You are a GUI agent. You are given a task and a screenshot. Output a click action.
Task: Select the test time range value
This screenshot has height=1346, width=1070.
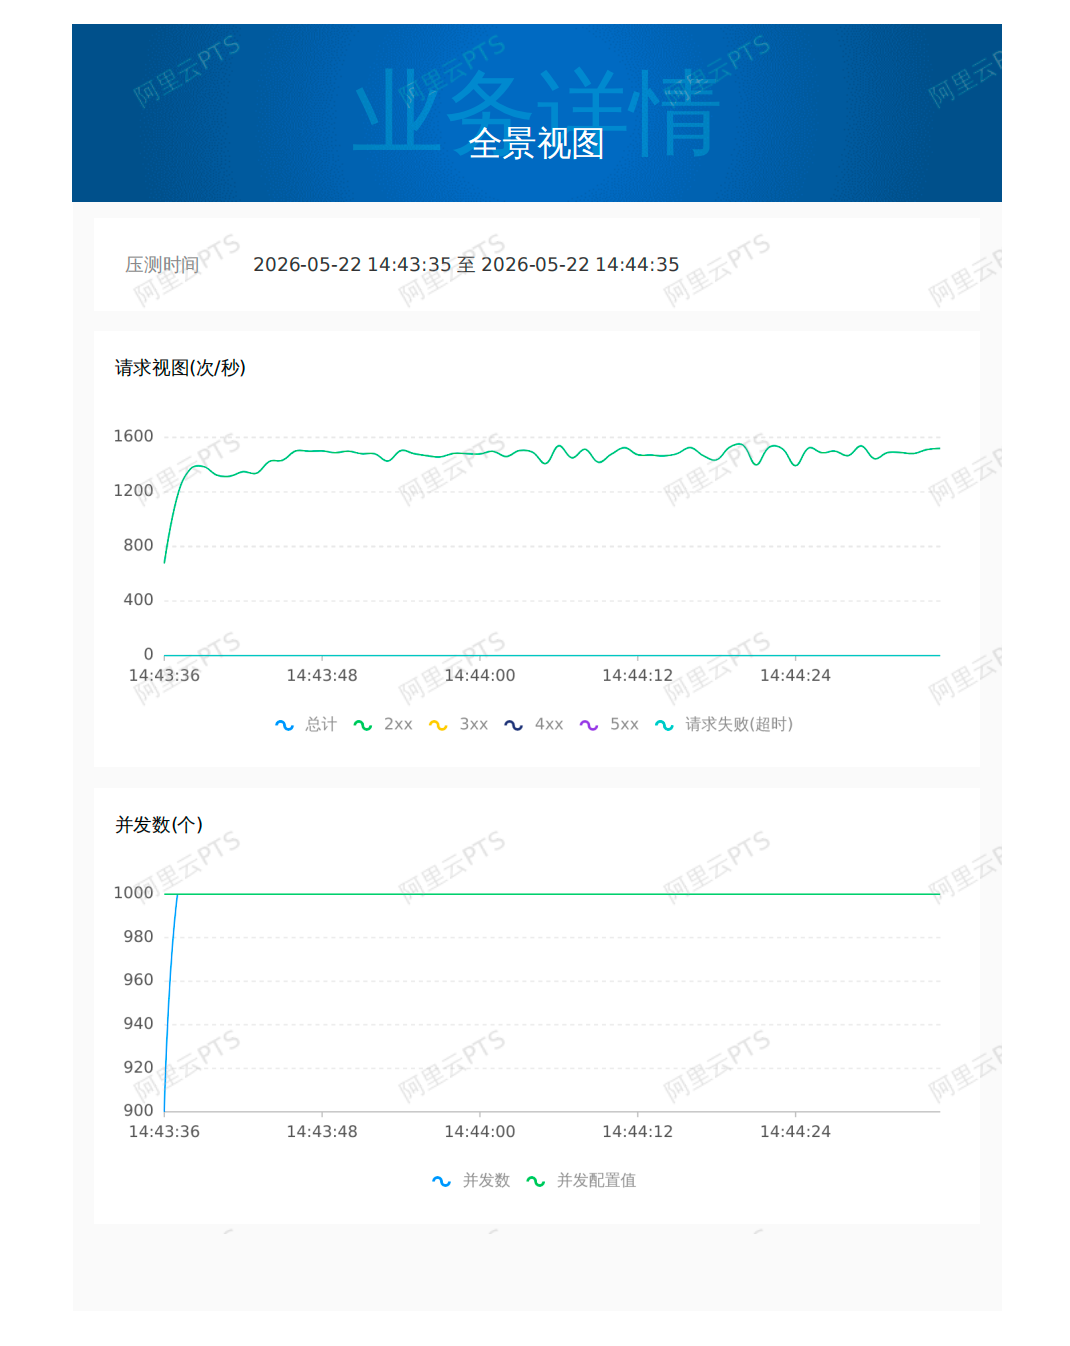(466, 264)
